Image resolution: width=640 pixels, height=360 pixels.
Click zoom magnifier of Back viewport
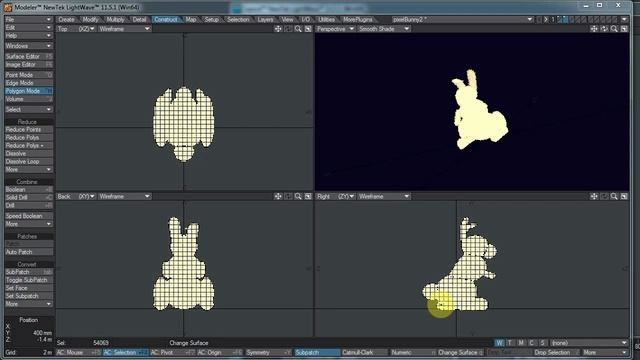298,196
